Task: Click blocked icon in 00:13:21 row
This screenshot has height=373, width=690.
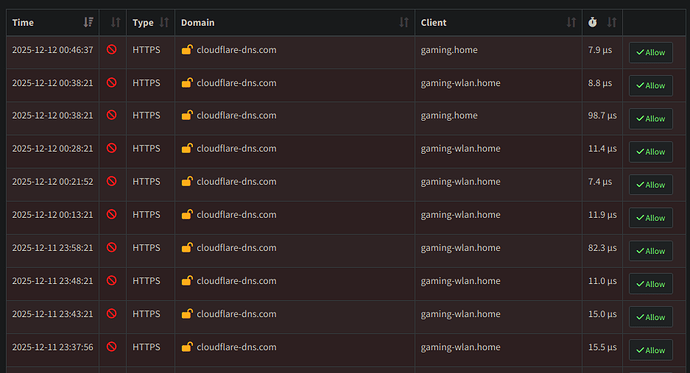Action: point(112,214)
